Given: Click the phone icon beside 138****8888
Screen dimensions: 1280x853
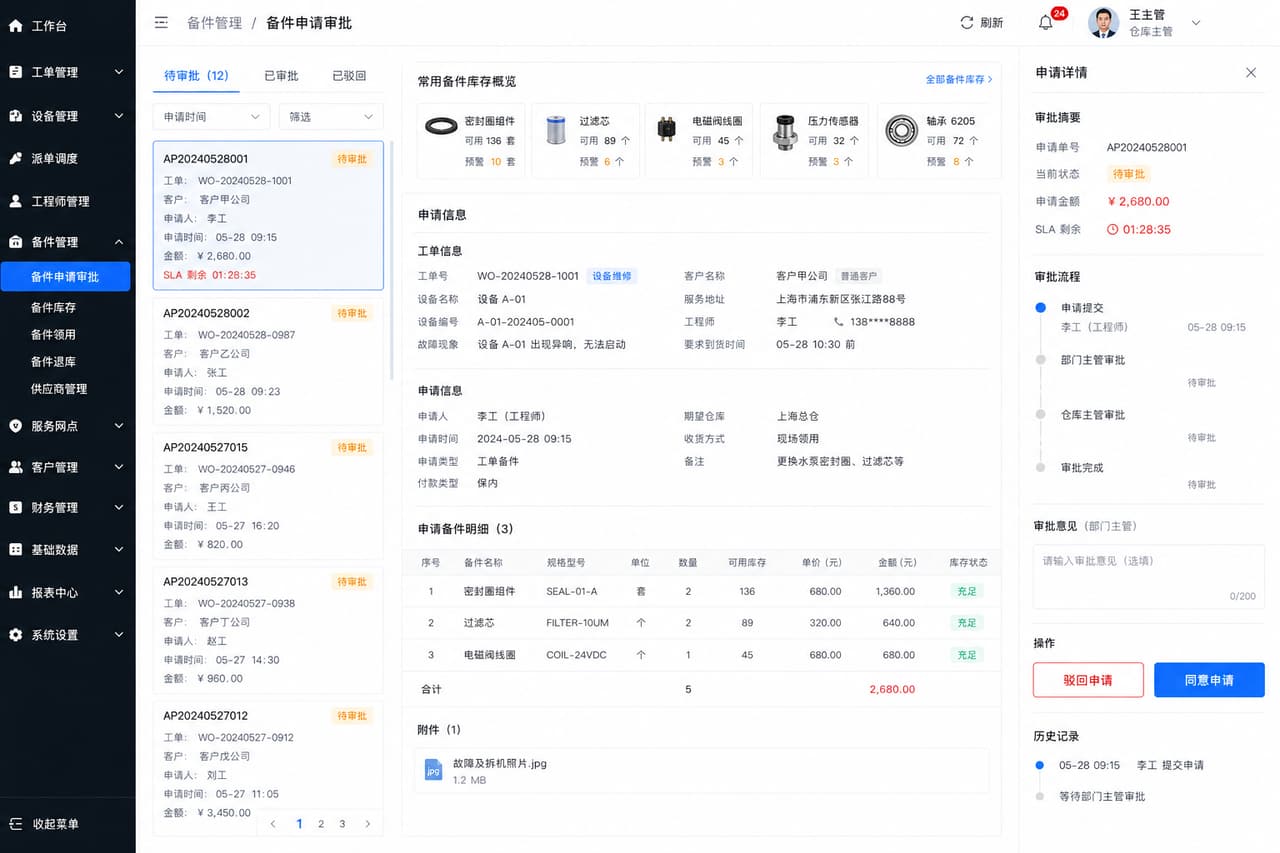Looking at the screenshot, I should point(839,322).
